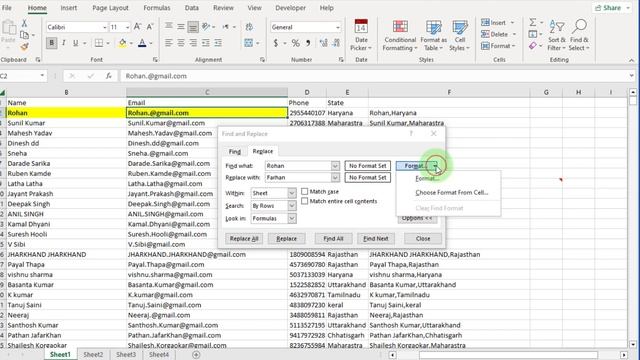This screenshot has width=640, height=360.
Task: Decrease font size icon
Action: tap(150, 27)
